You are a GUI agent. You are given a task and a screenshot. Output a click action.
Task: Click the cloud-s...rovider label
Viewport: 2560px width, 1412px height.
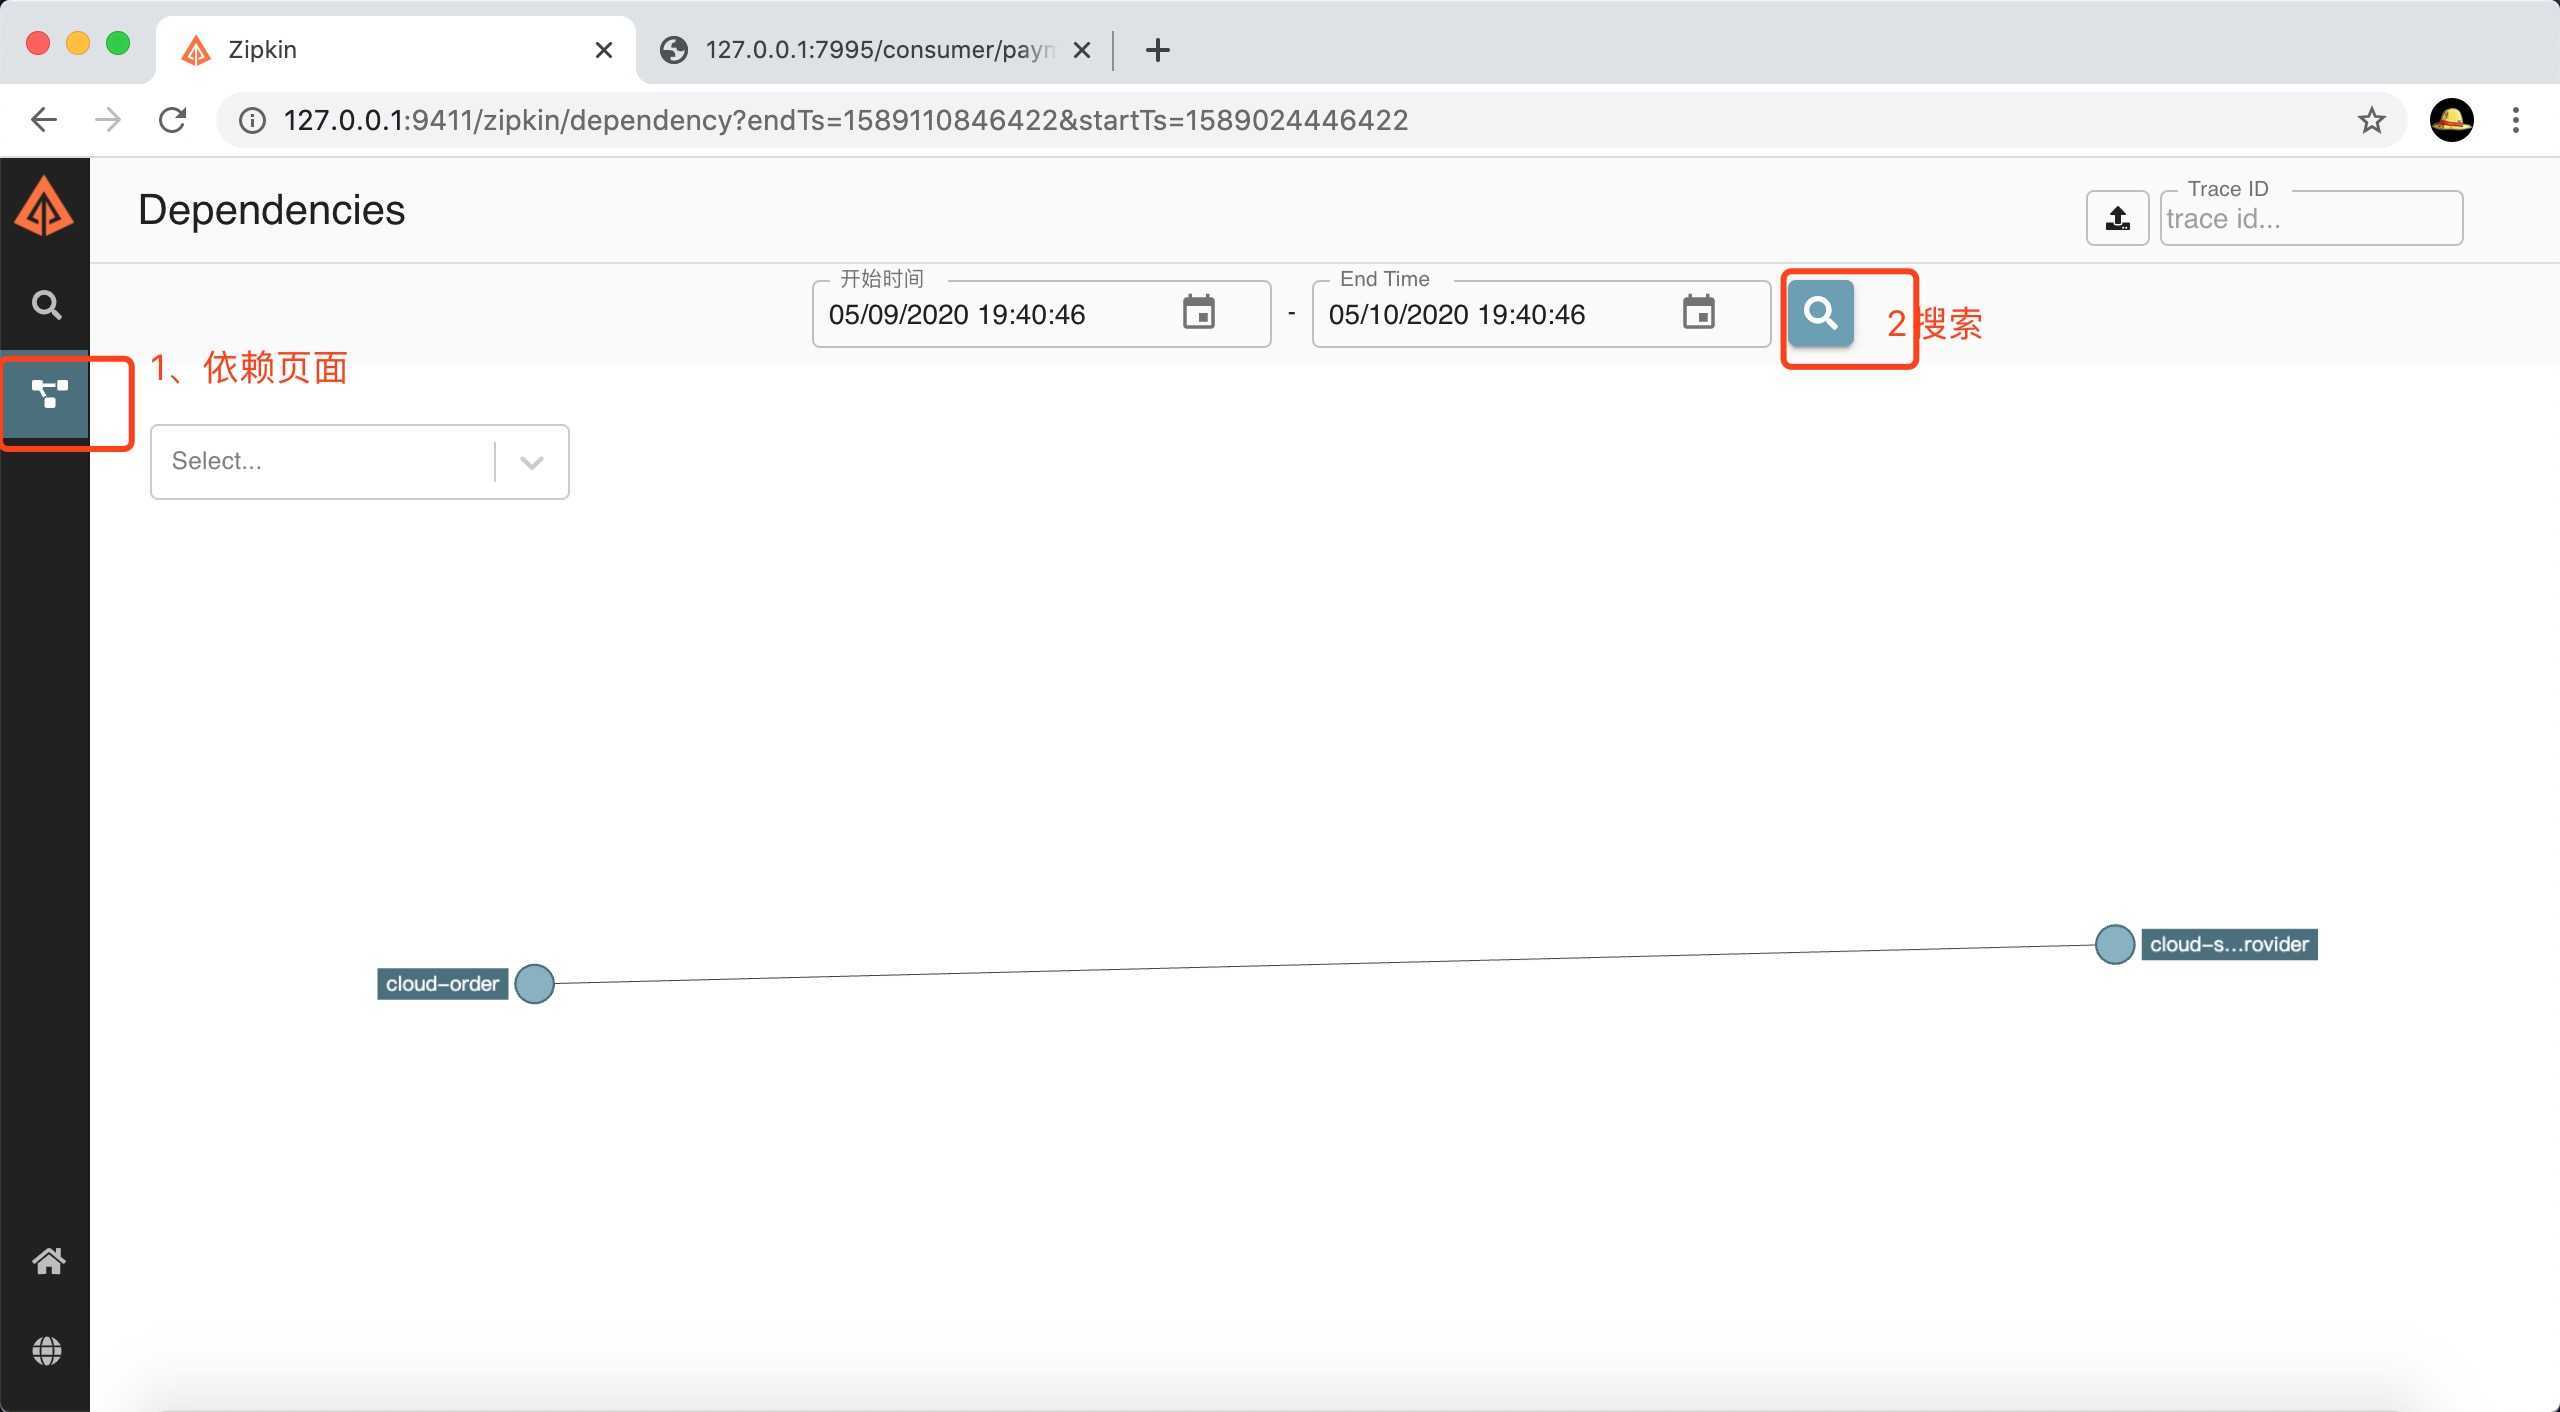tap(2229, 944)
